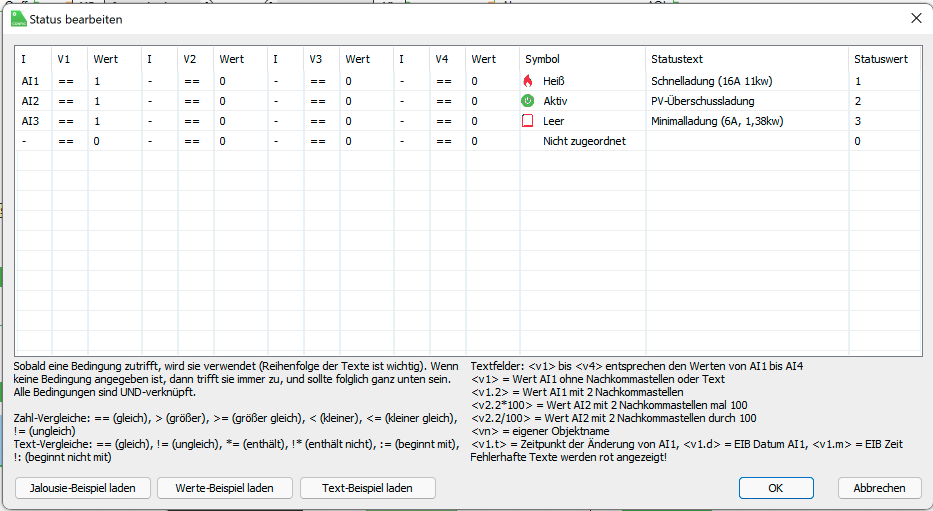Click the Nicht zugeordnet symbol cell
This screenshot has height=511, width=933.
point(583,141)
